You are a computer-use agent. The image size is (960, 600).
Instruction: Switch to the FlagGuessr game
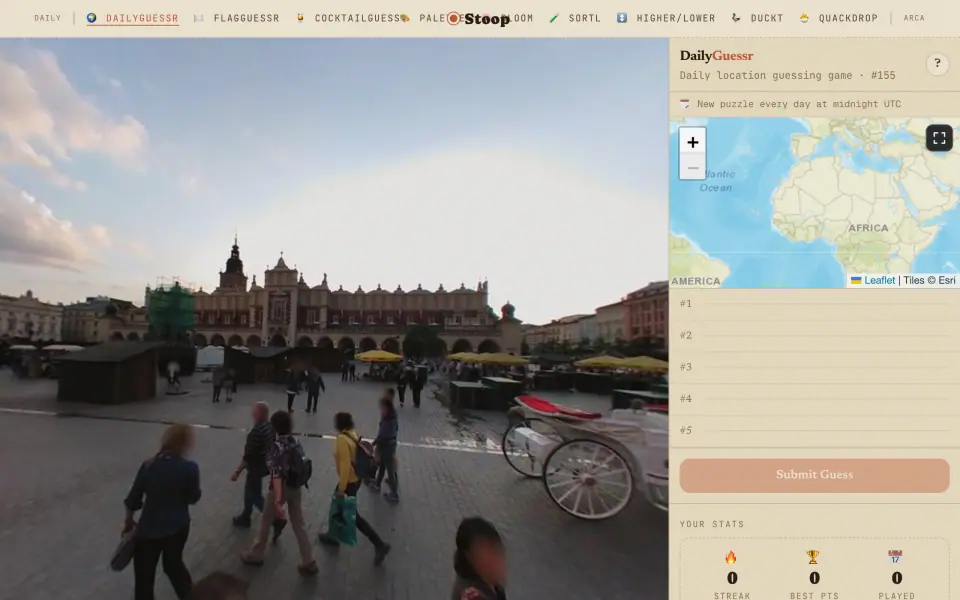pyautogui.click(x=236, y=18)
